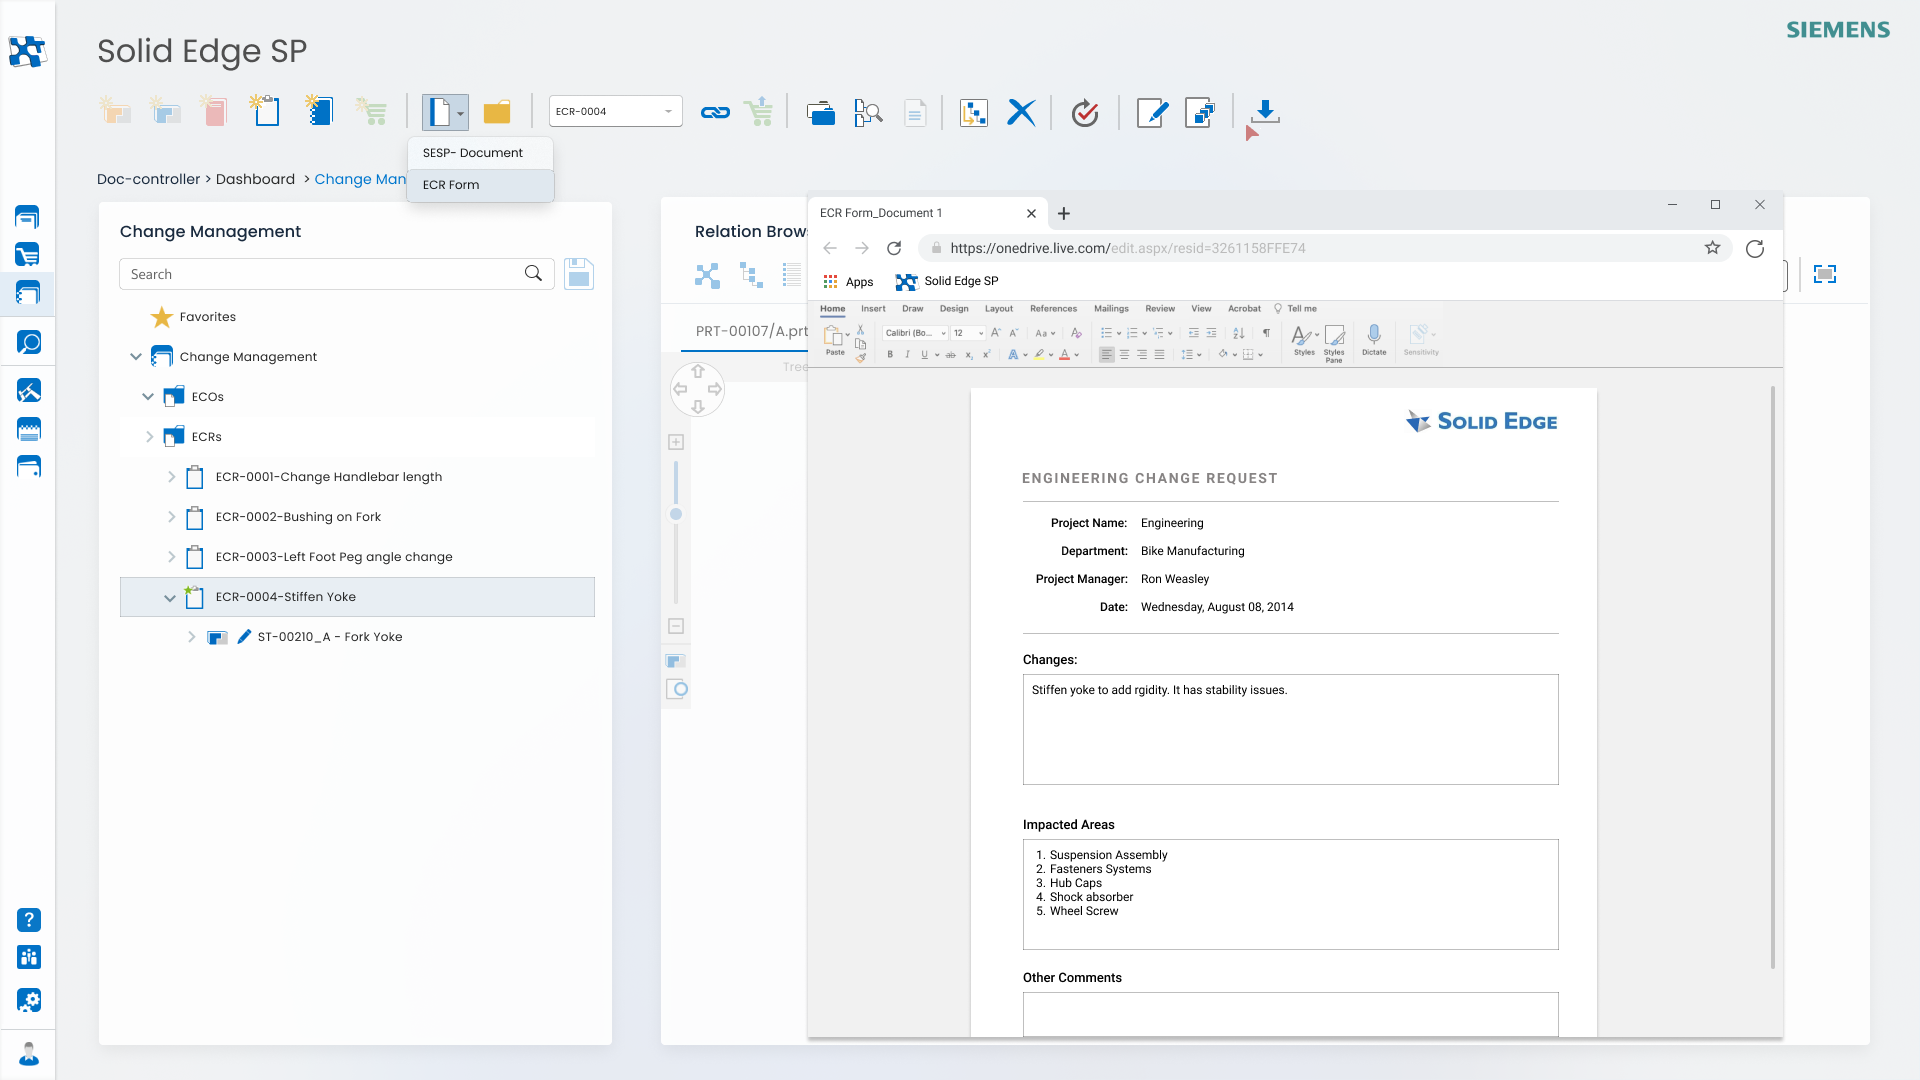This screenshot has height=1080, width=1920.
Task: Toggle justify text alignment
Action: [x=1159, y=355]
